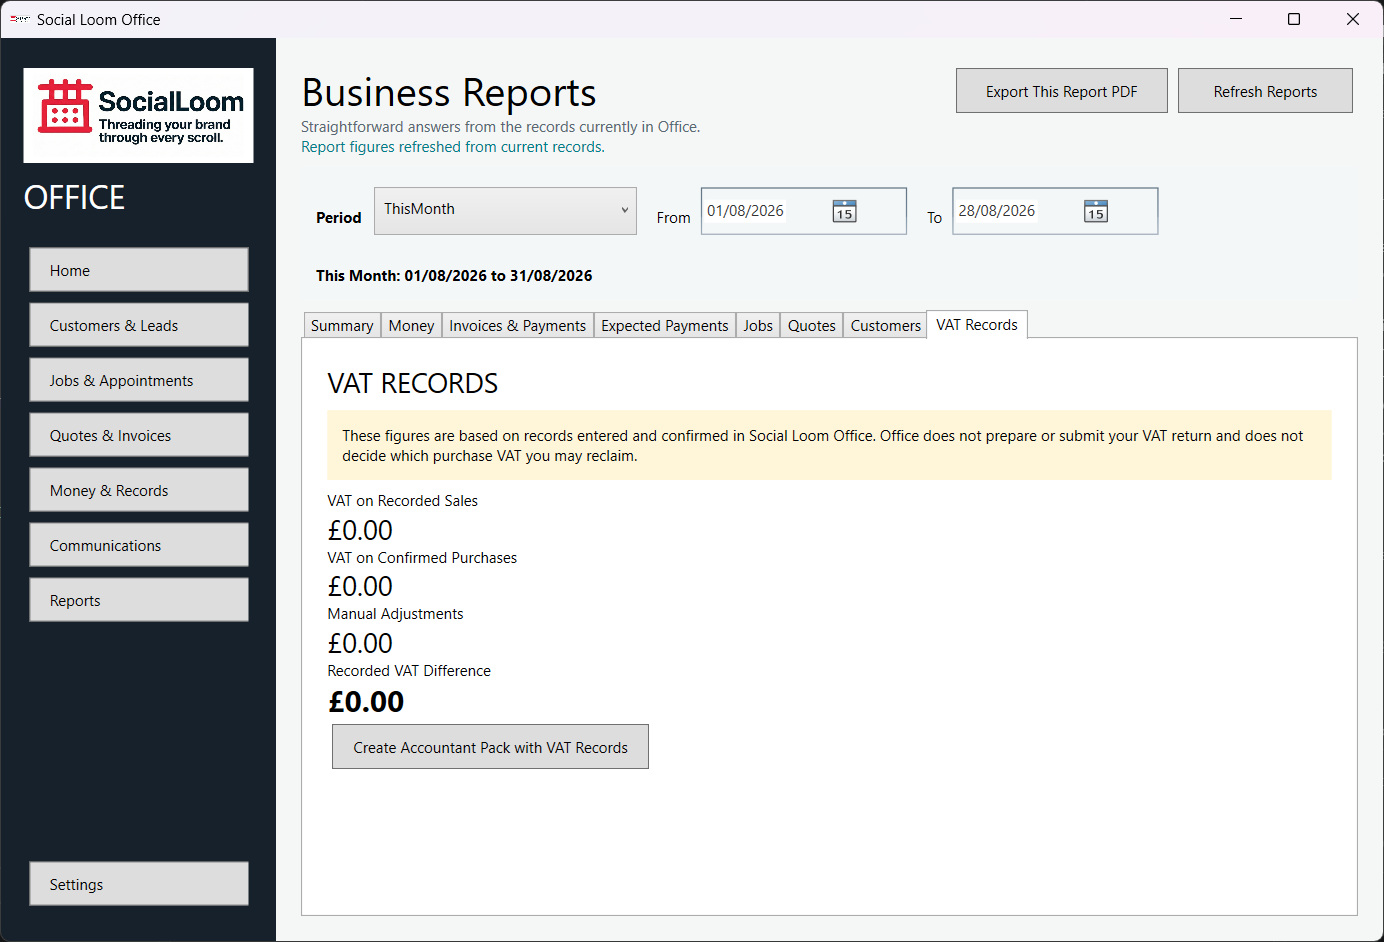This screenshot has height=942, width=1384.
Task: Click the 'VAT RECORDS' heading
Action: 412,383
